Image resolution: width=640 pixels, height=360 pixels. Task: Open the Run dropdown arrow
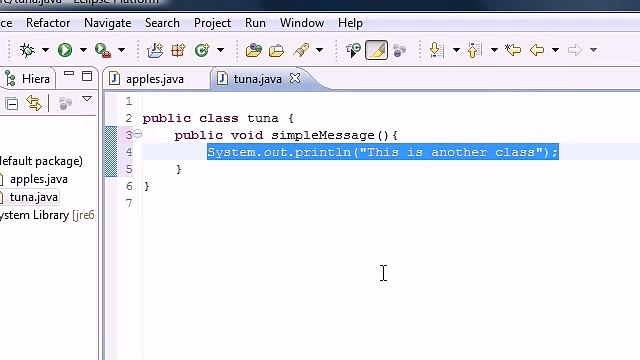point(83,50)
